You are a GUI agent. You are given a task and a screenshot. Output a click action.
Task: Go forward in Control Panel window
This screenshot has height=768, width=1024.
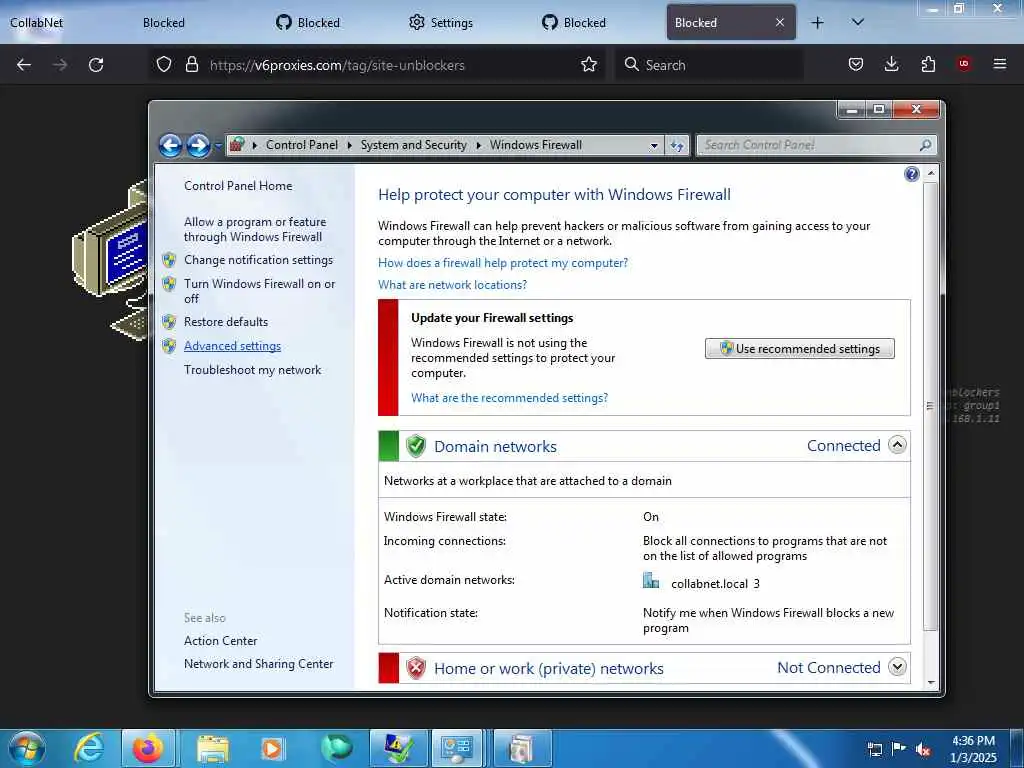point(198,145)
